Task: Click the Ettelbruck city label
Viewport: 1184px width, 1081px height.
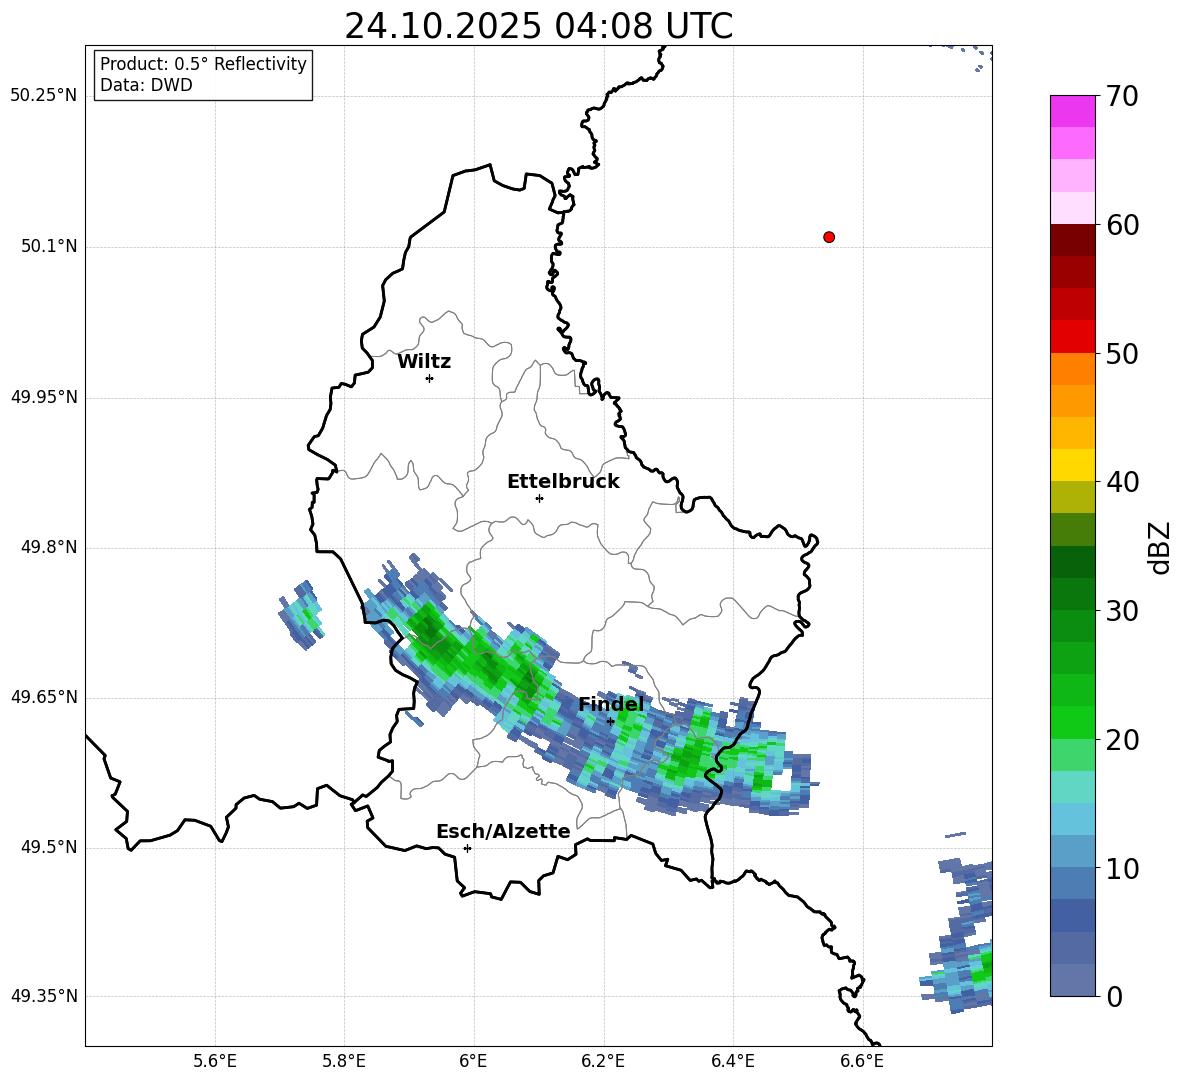Action: point(563,482)
